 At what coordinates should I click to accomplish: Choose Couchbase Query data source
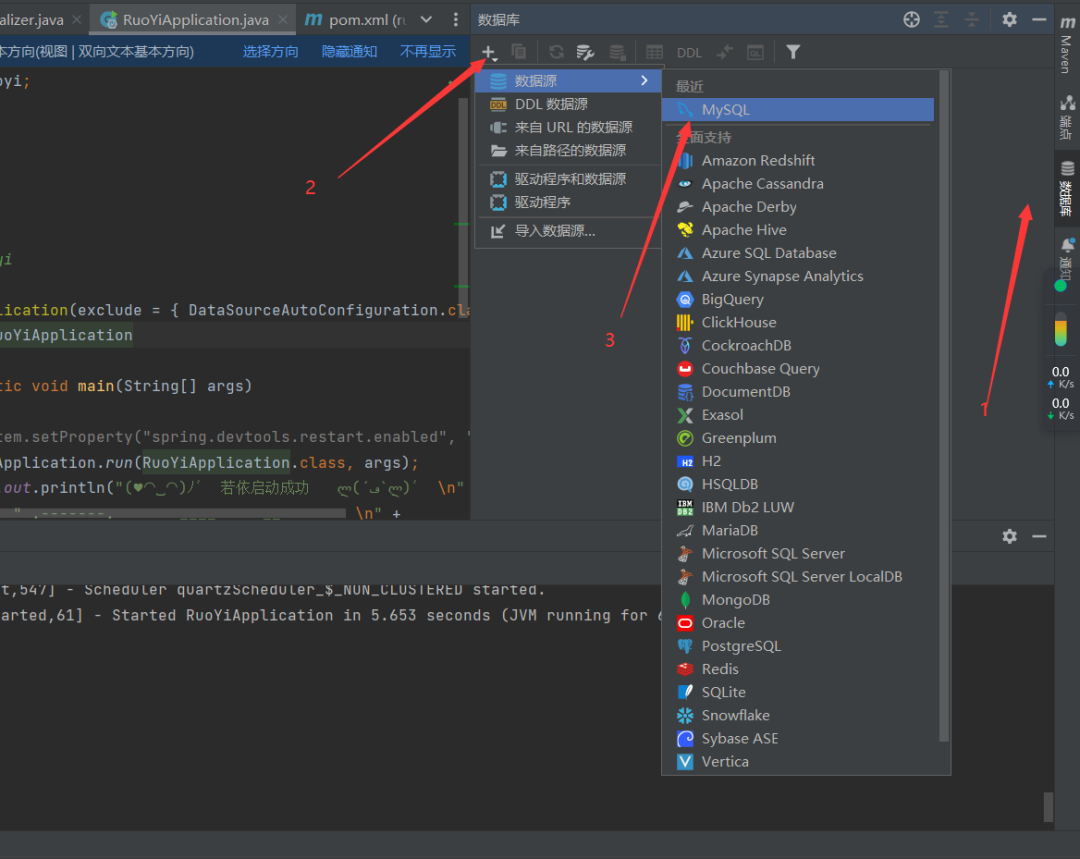(x=800, y=369)
